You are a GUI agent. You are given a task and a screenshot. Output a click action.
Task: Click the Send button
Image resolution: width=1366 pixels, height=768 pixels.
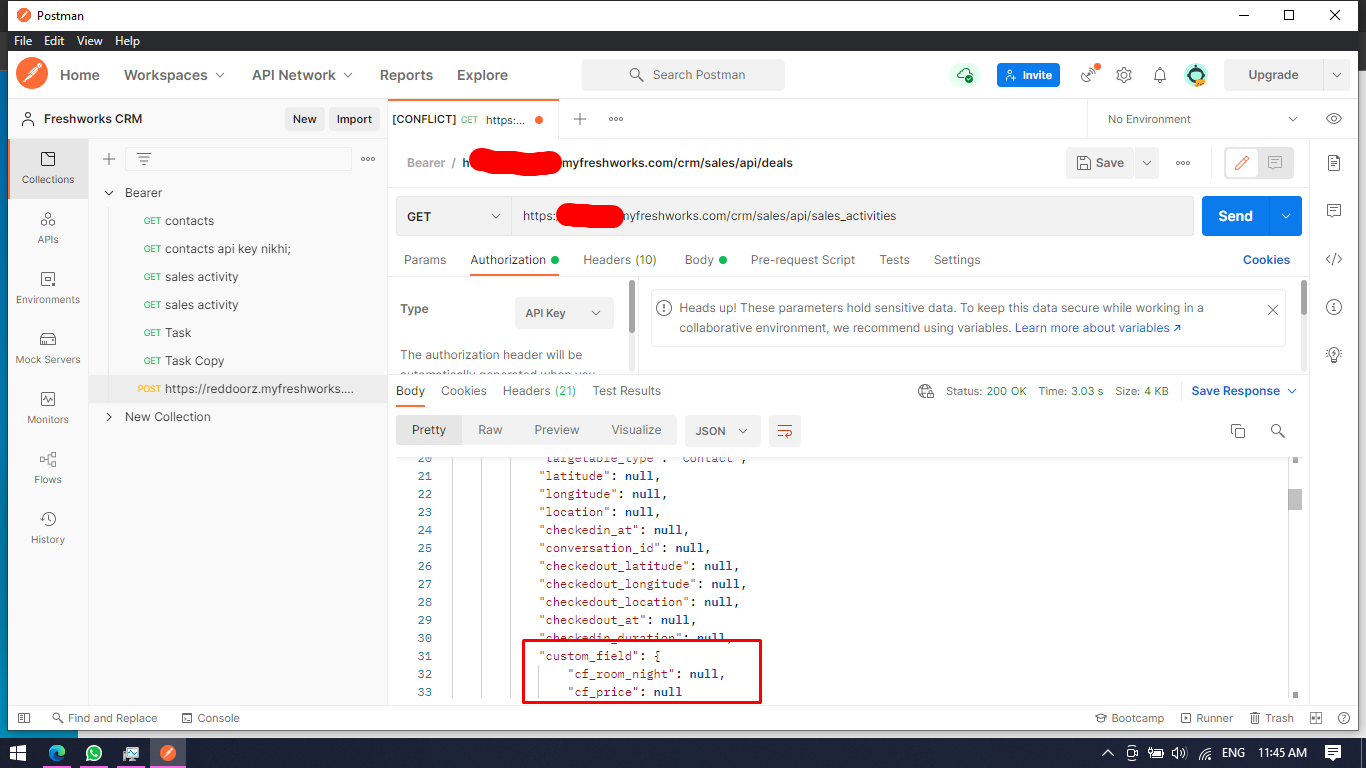(x=1236, y=216)
